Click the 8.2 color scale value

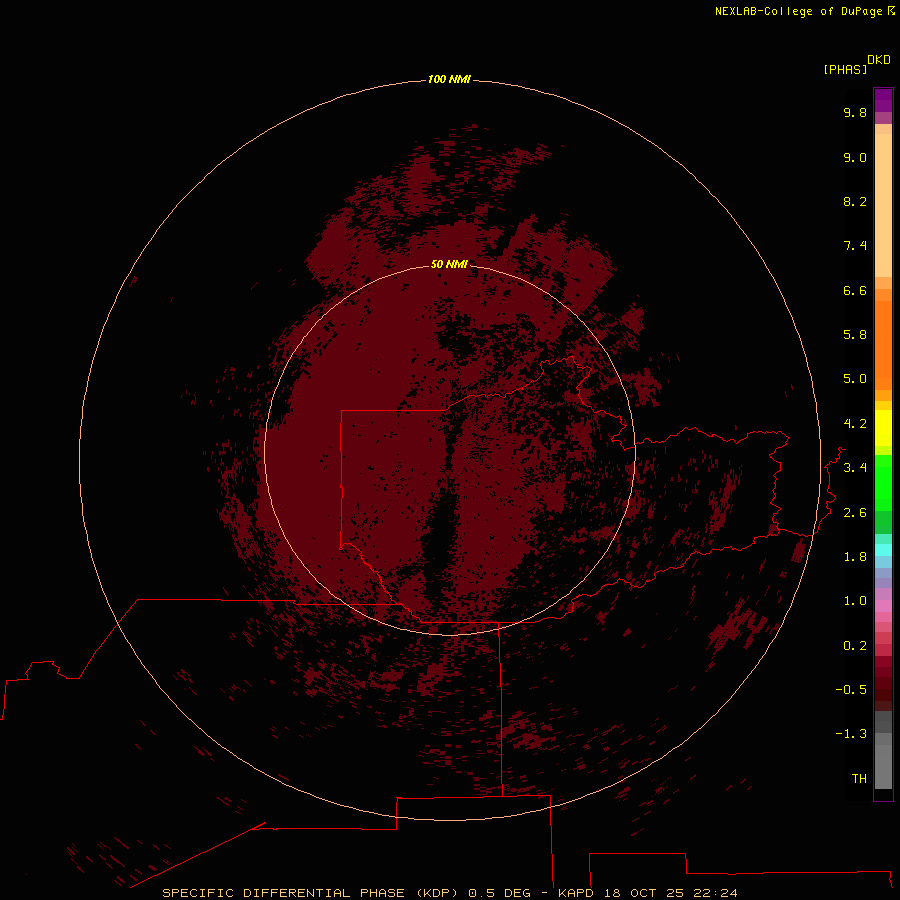855,201
